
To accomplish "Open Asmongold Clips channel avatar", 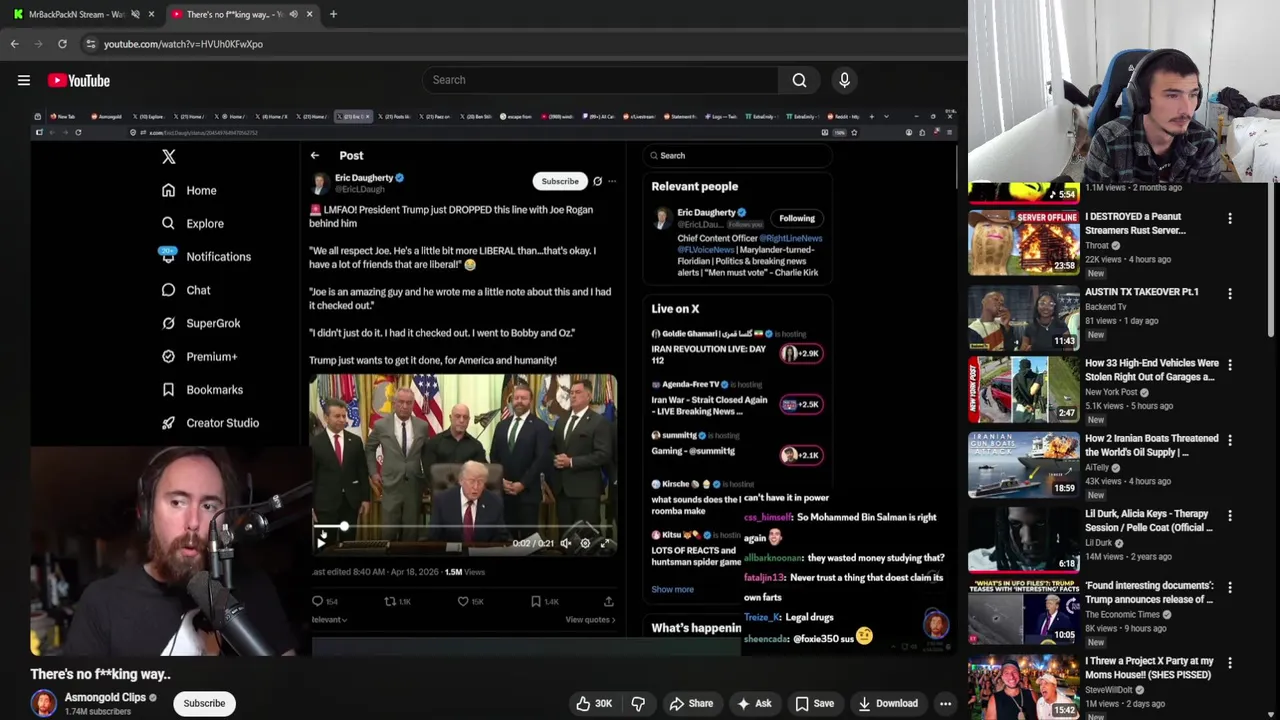I will [x=43, y=703].
